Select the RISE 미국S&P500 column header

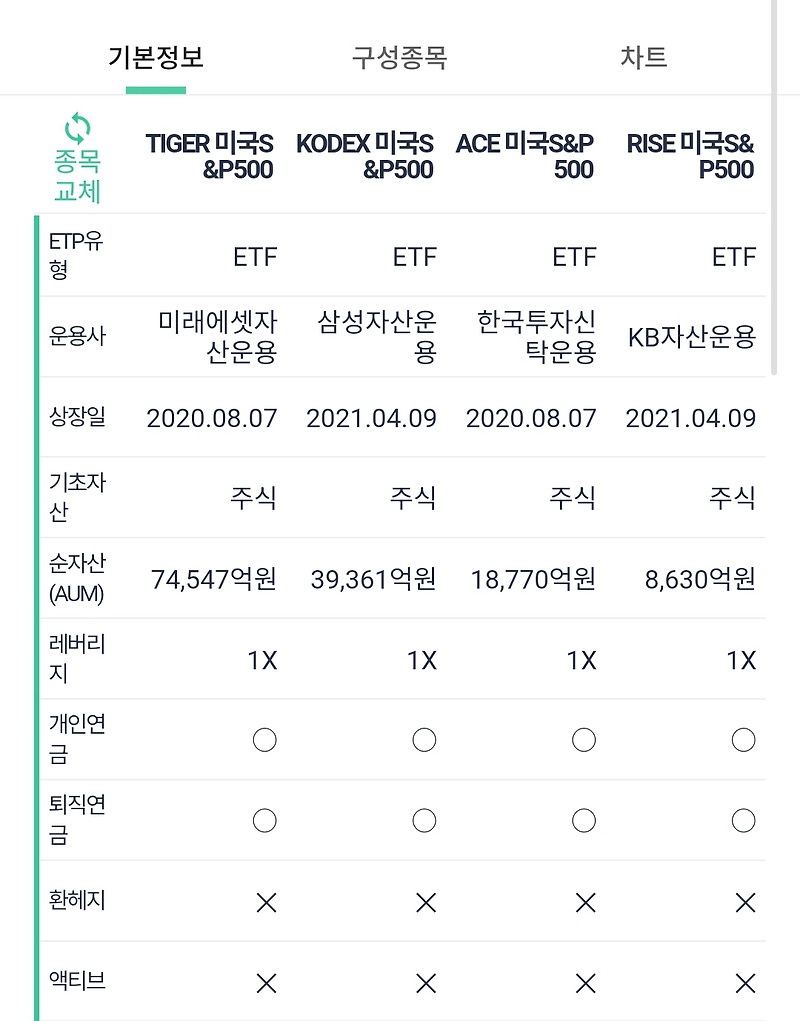[690, 156]
